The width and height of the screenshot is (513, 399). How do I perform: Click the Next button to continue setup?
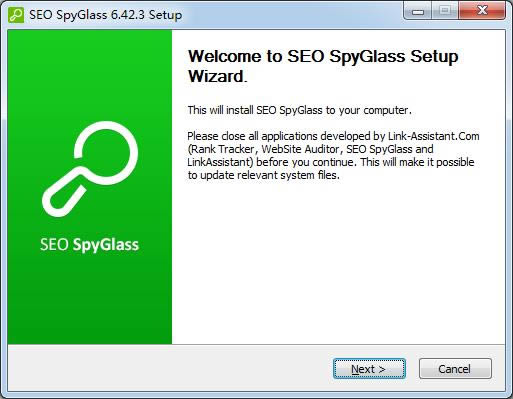pos(369,369)
